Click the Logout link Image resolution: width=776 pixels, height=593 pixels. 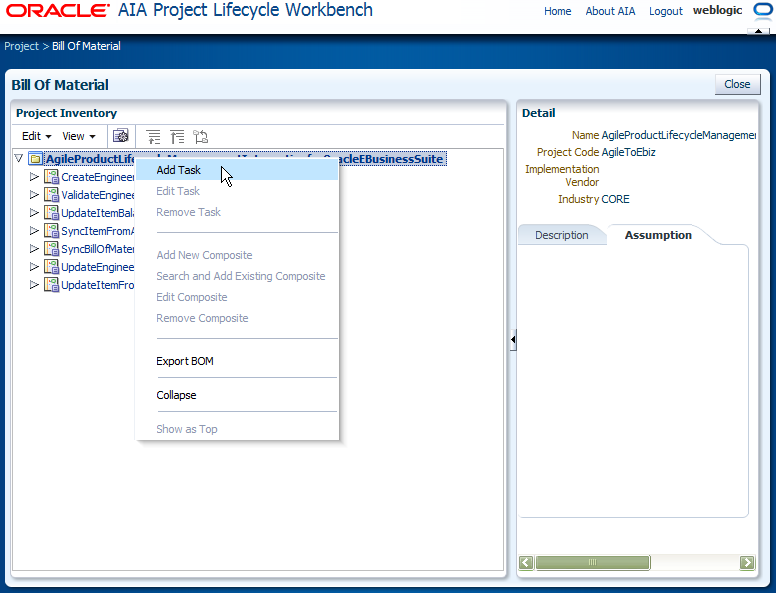point(666,11)
